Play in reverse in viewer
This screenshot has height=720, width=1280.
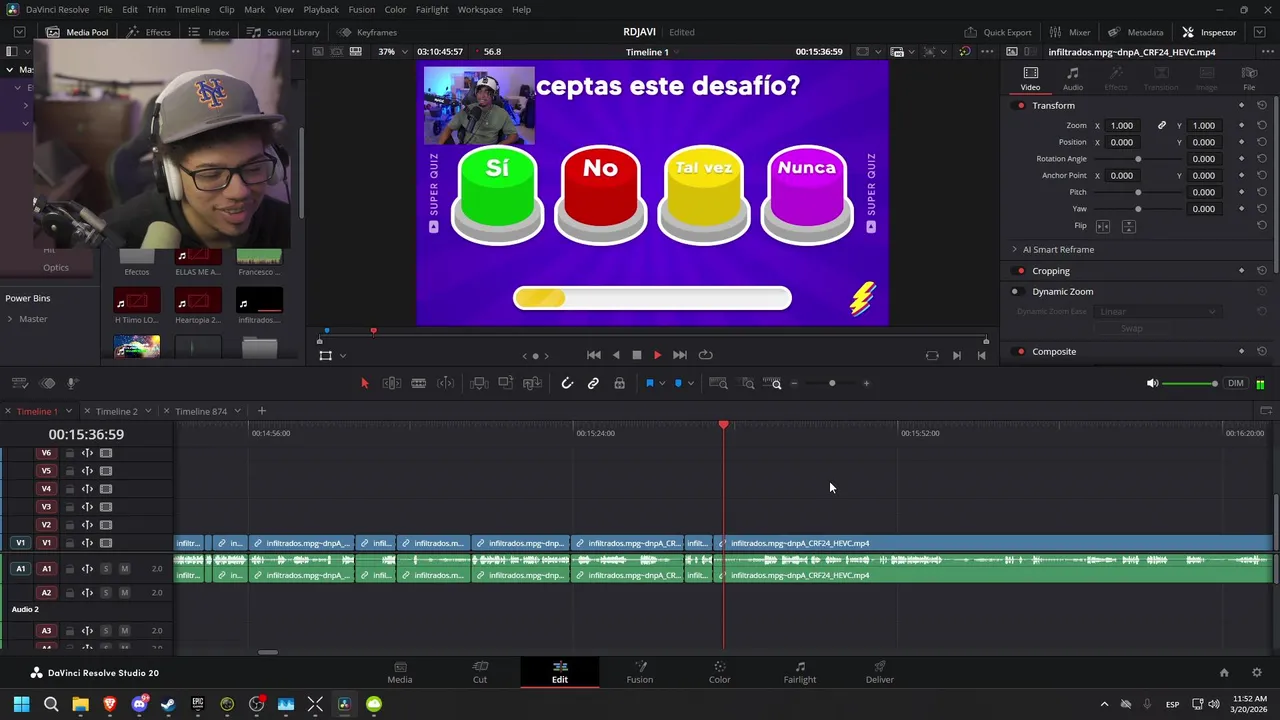(x=616, y=355)
